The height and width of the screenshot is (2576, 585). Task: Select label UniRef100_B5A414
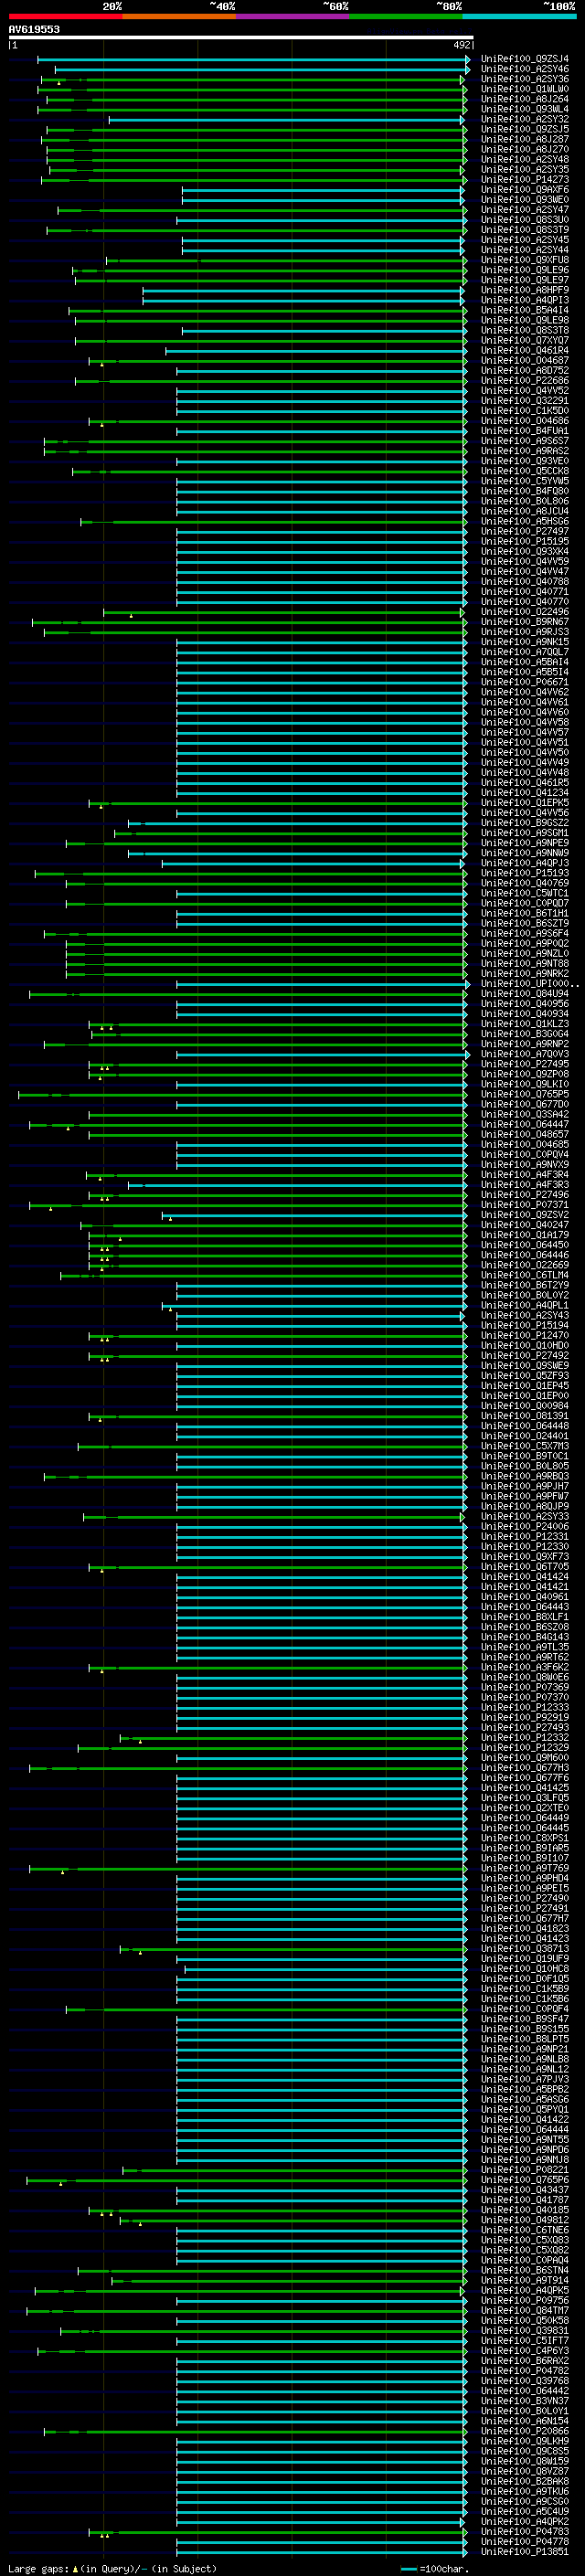point(524,310)
